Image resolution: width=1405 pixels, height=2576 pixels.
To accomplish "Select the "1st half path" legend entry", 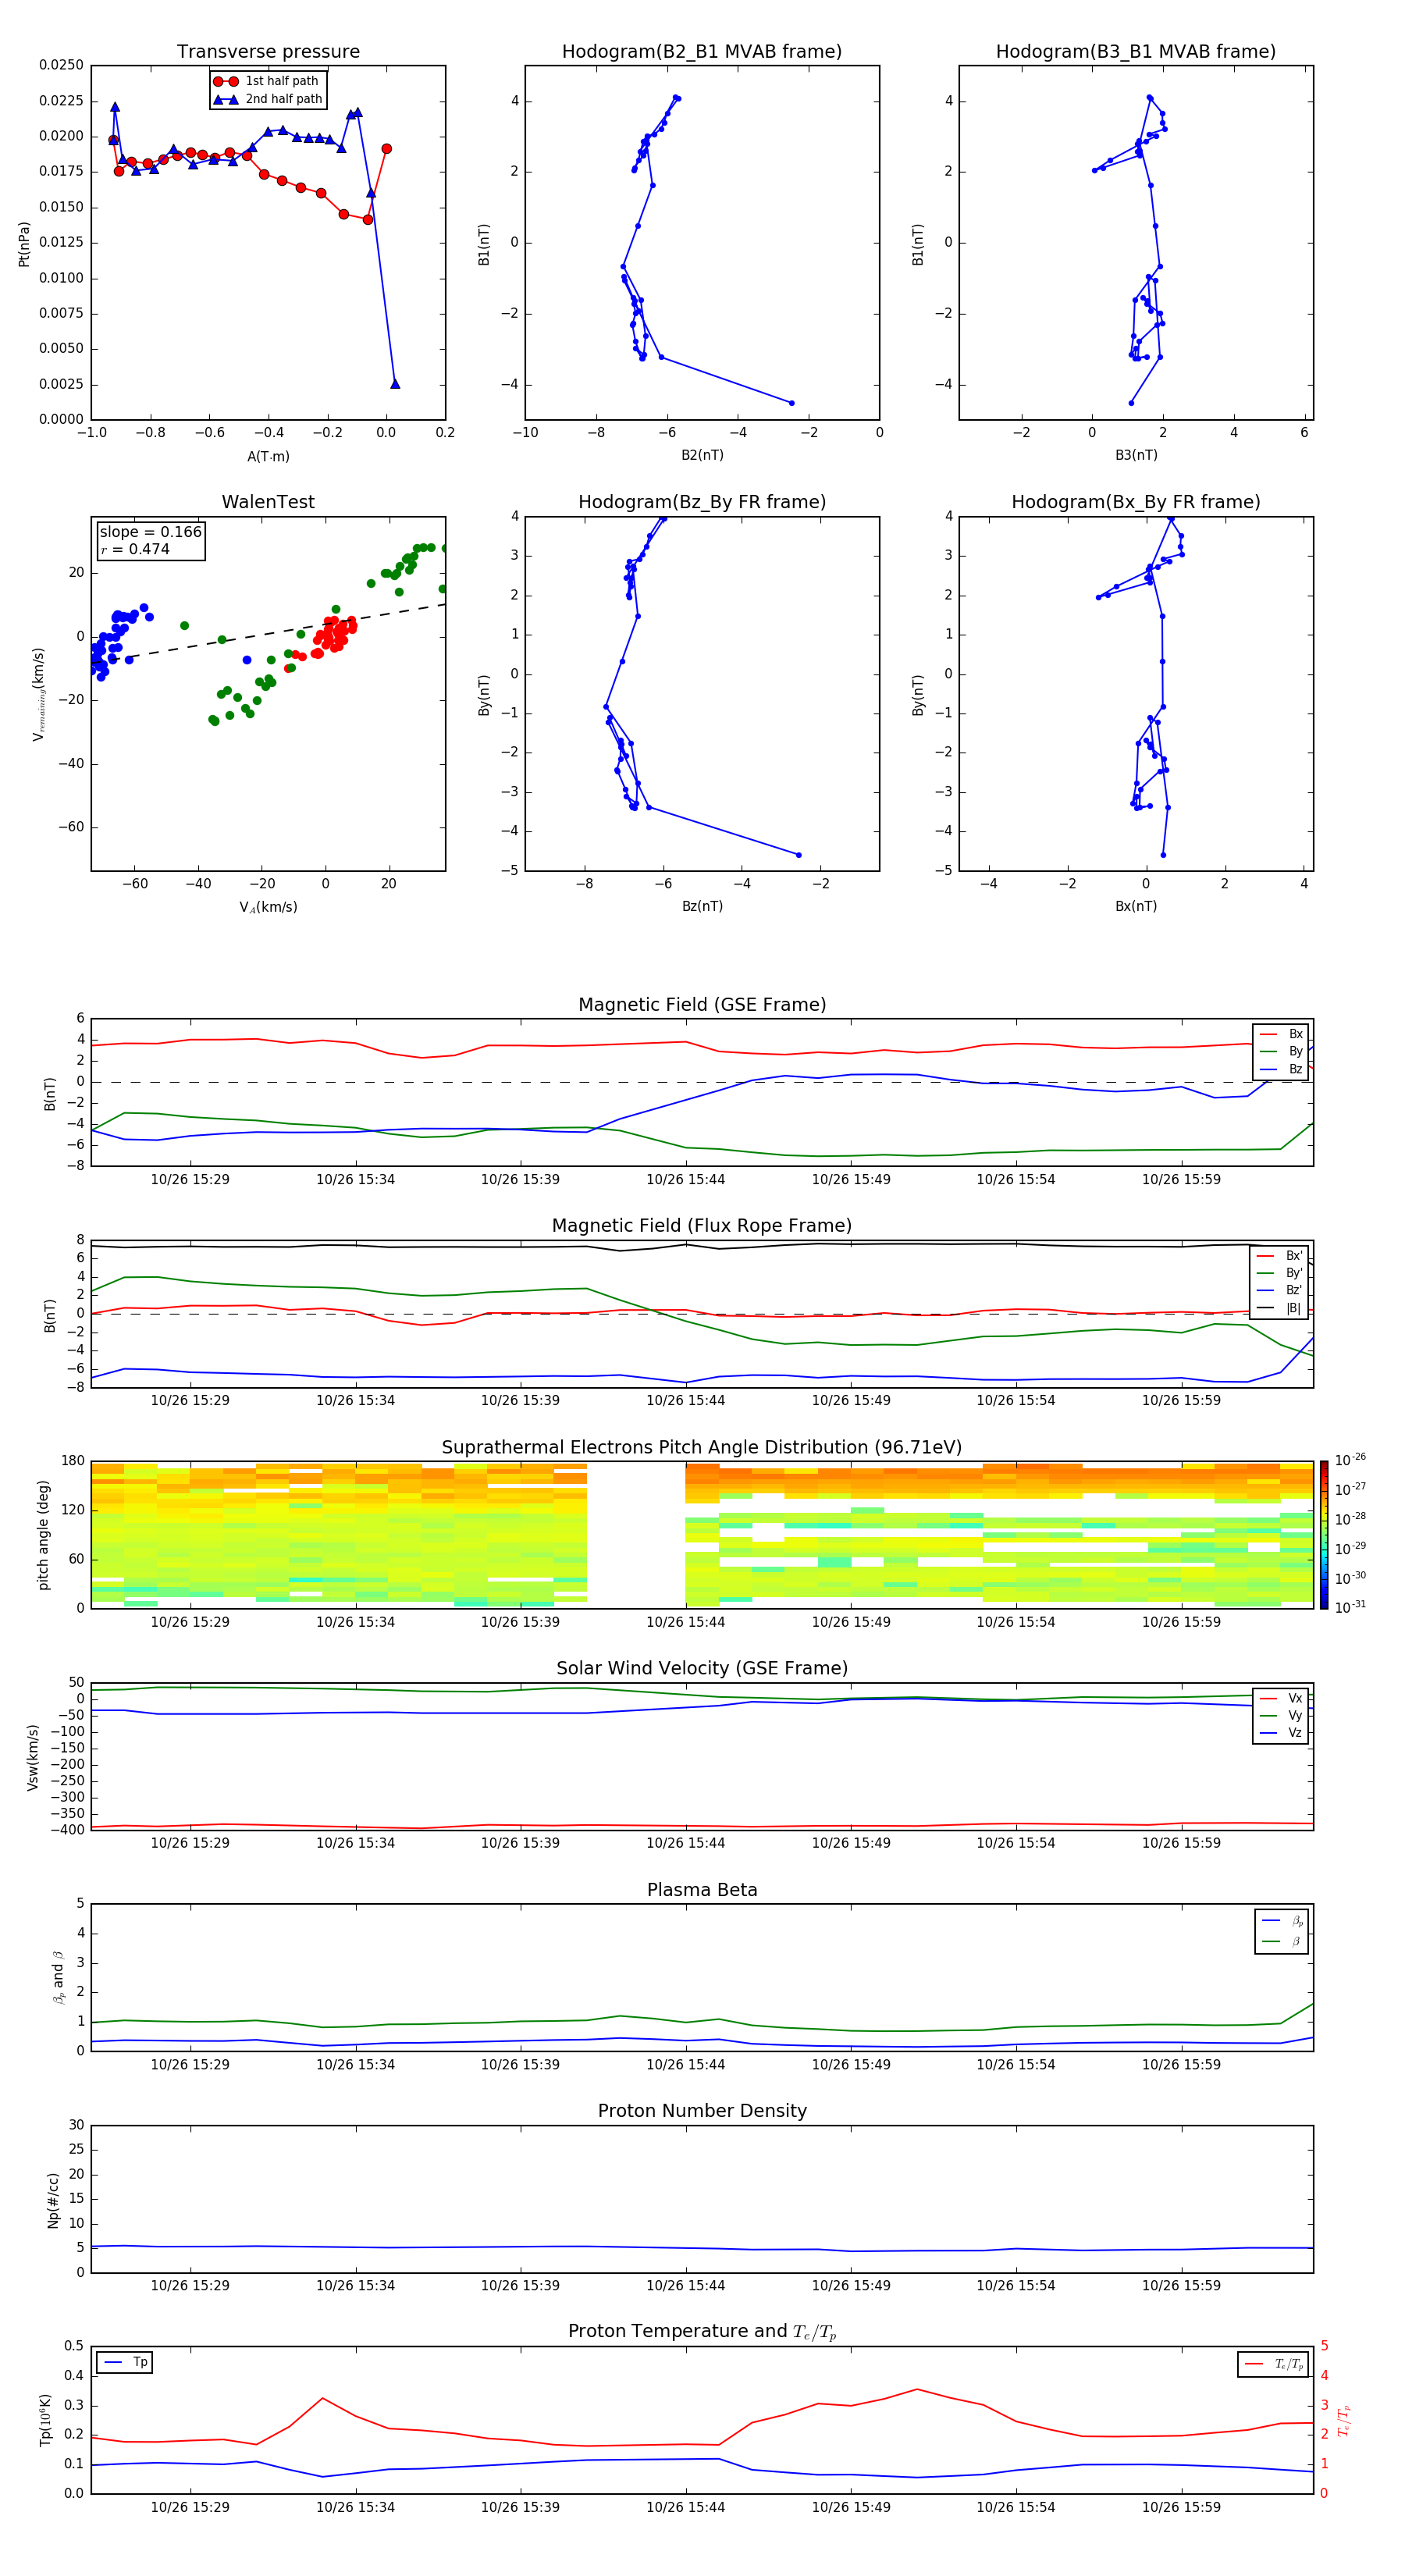I will 266,81.
